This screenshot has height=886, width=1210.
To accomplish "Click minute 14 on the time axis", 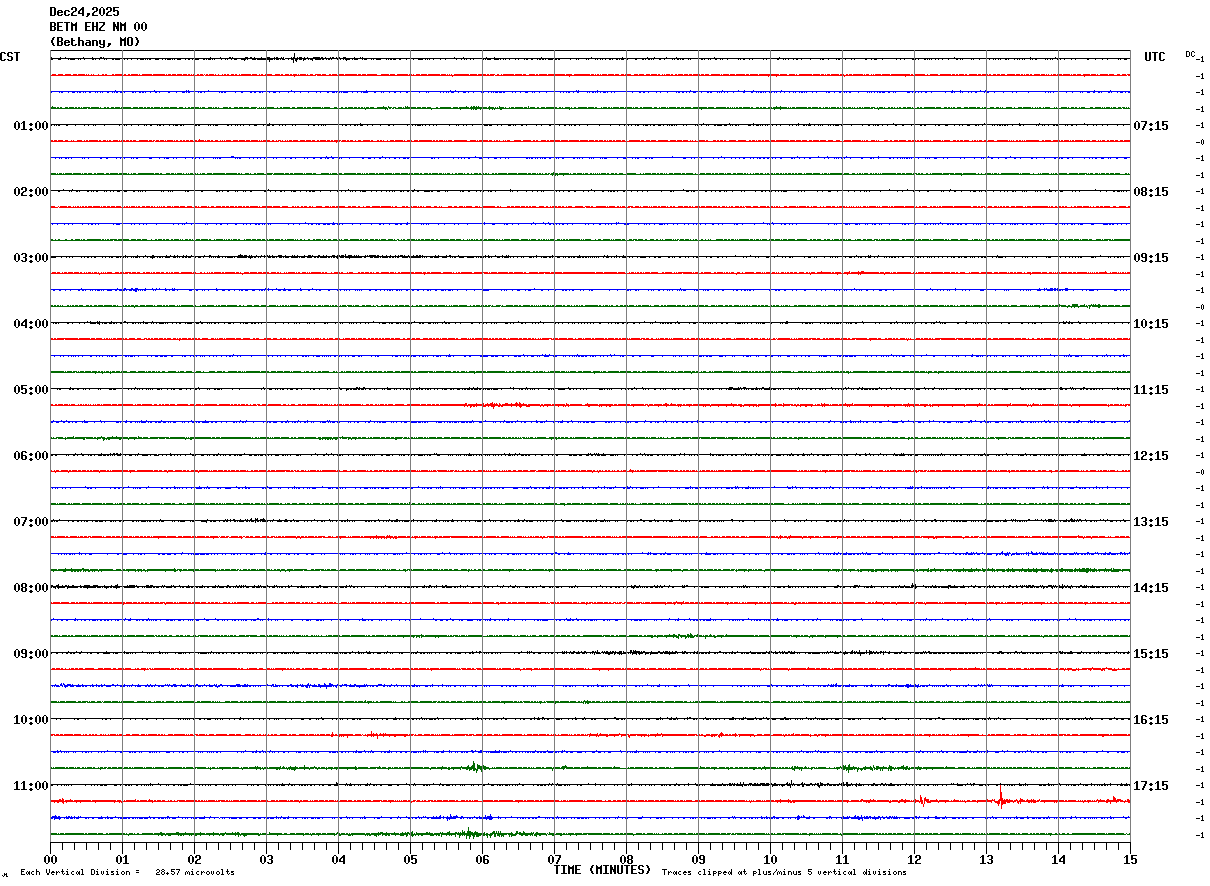I will (x=1058, y=859).
